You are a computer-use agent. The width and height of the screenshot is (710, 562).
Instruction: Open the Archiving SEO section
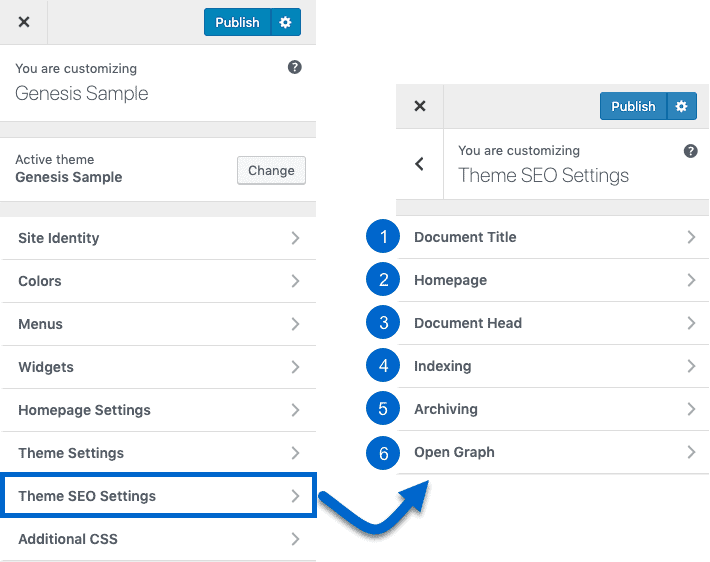[553, 409]
